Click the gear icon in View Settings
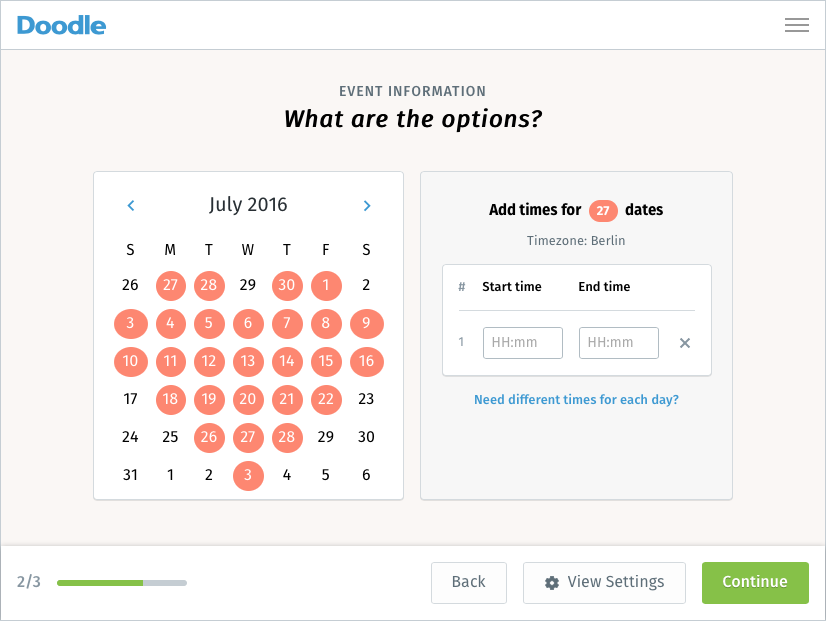The height and width of the screenshot is (621, 826). pos(552,583)
